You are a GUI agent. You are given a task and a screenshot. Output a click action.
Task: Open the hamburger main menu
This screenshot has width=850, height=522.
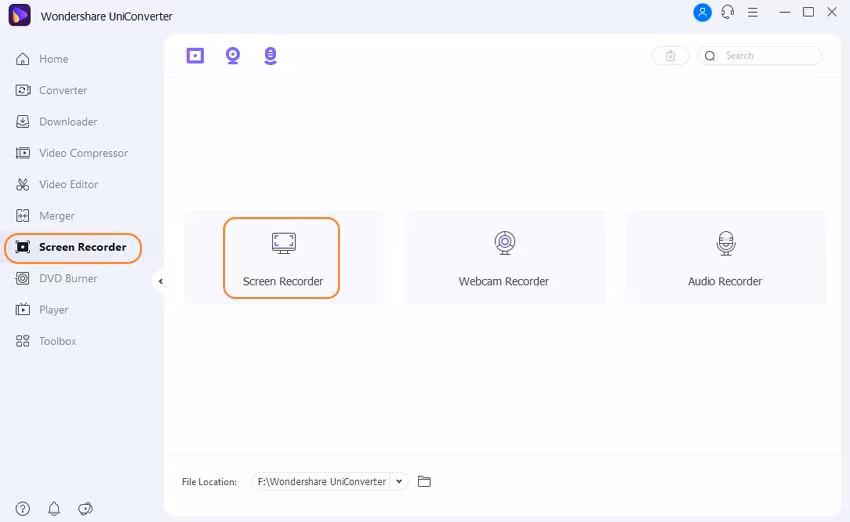752,12
